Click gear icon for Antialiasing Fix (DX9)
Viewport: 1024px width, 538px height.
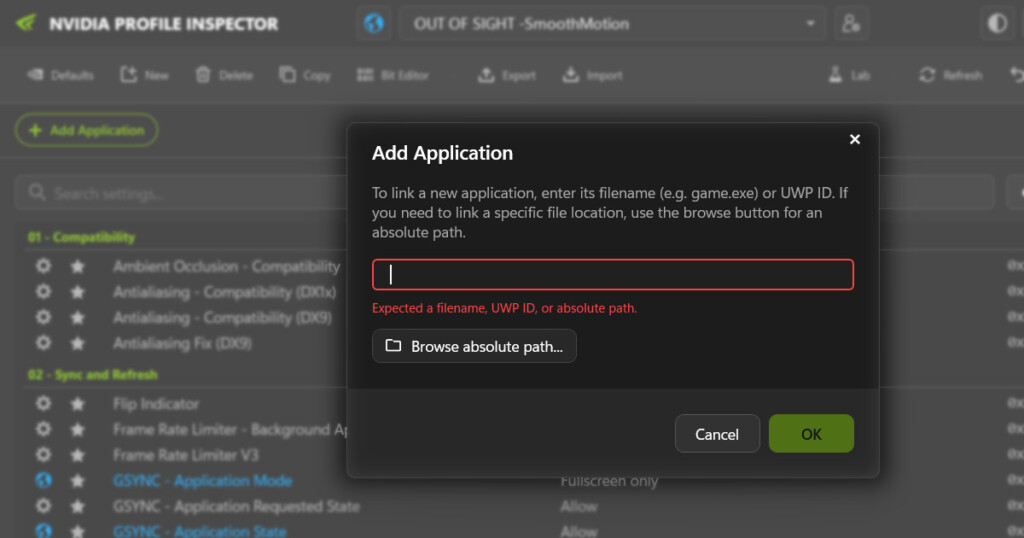click(43, 343)
